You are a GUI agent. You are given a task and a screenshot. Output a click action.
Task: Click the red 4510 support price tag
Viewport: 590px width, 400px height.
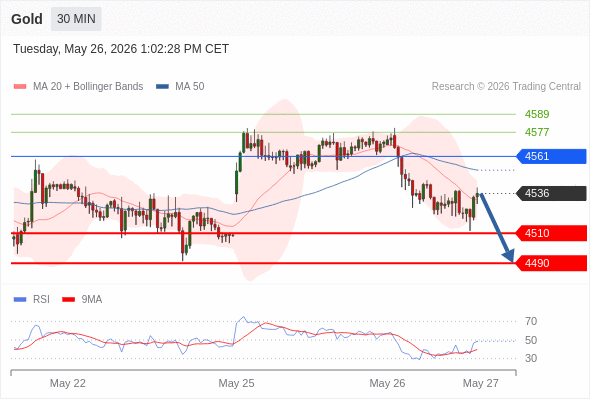click(551, 233)
